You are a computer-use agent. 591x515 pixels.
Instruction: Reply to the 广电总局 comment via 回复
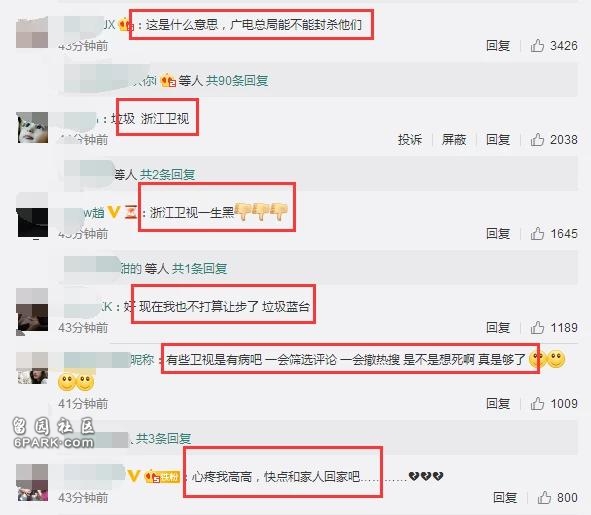498,46
